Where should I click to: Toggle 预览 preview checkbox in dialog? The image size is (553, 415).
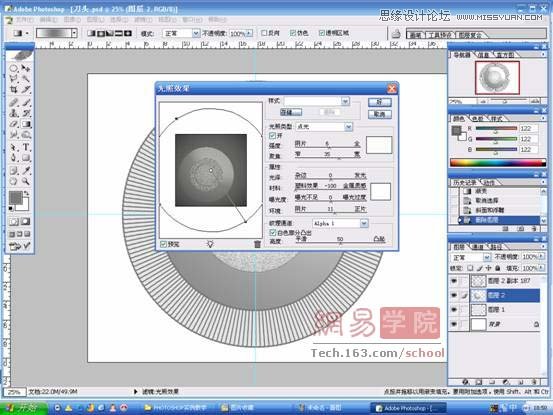[x=163, y=244]
